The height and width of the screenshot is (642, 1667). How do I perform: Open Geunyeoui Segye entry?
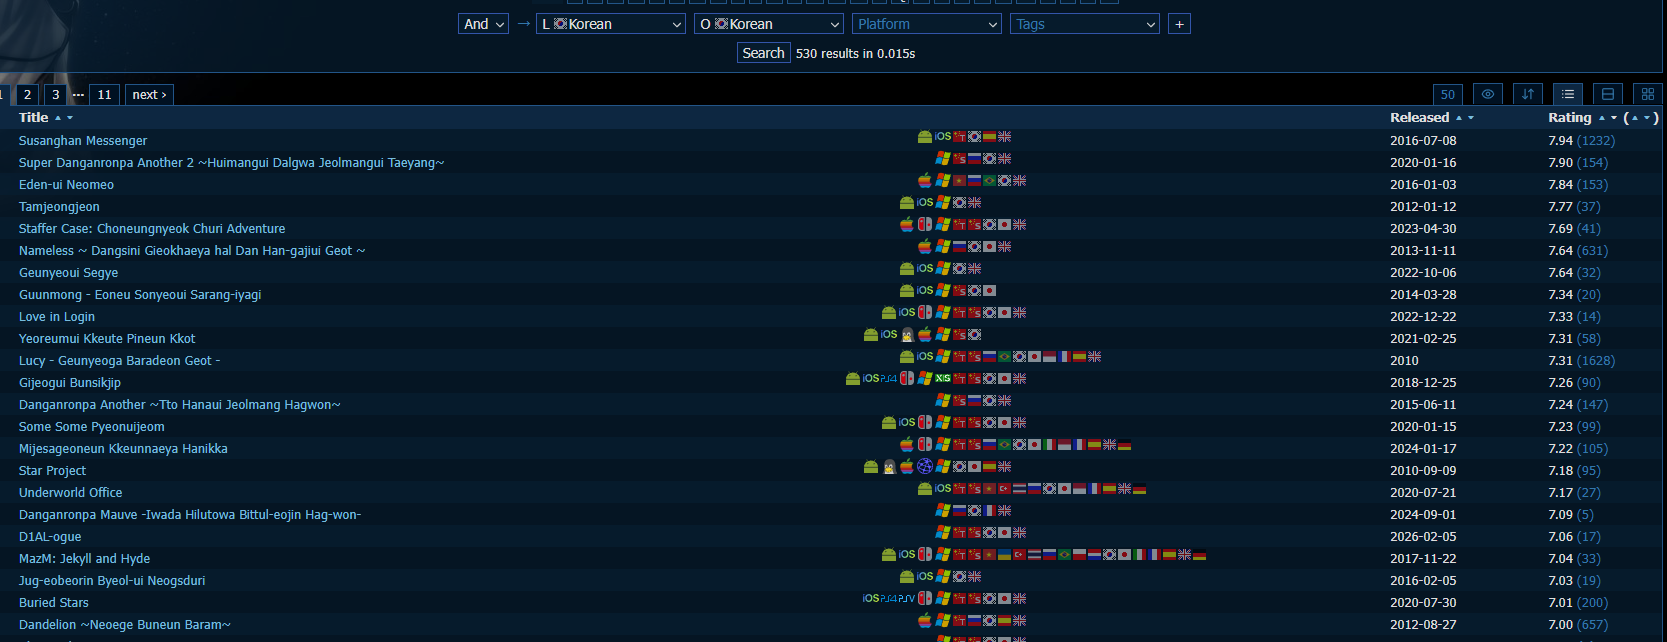coord(68,273)
